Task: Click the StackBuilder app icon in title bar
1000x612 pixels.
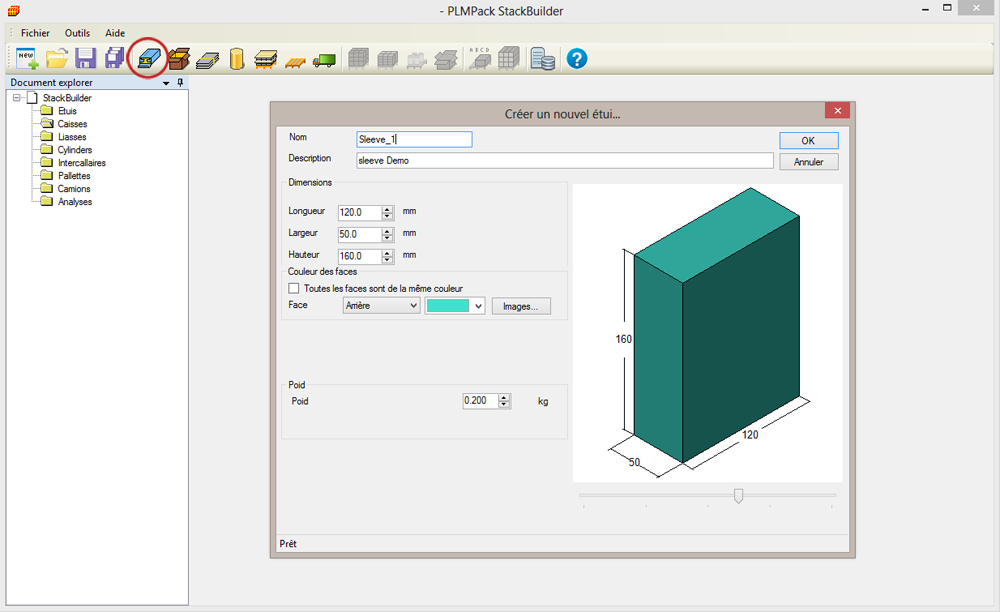Action: pos(13,11)
